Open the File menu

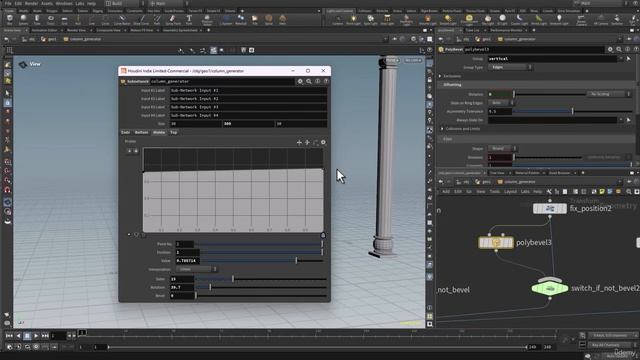click(8, 3)
